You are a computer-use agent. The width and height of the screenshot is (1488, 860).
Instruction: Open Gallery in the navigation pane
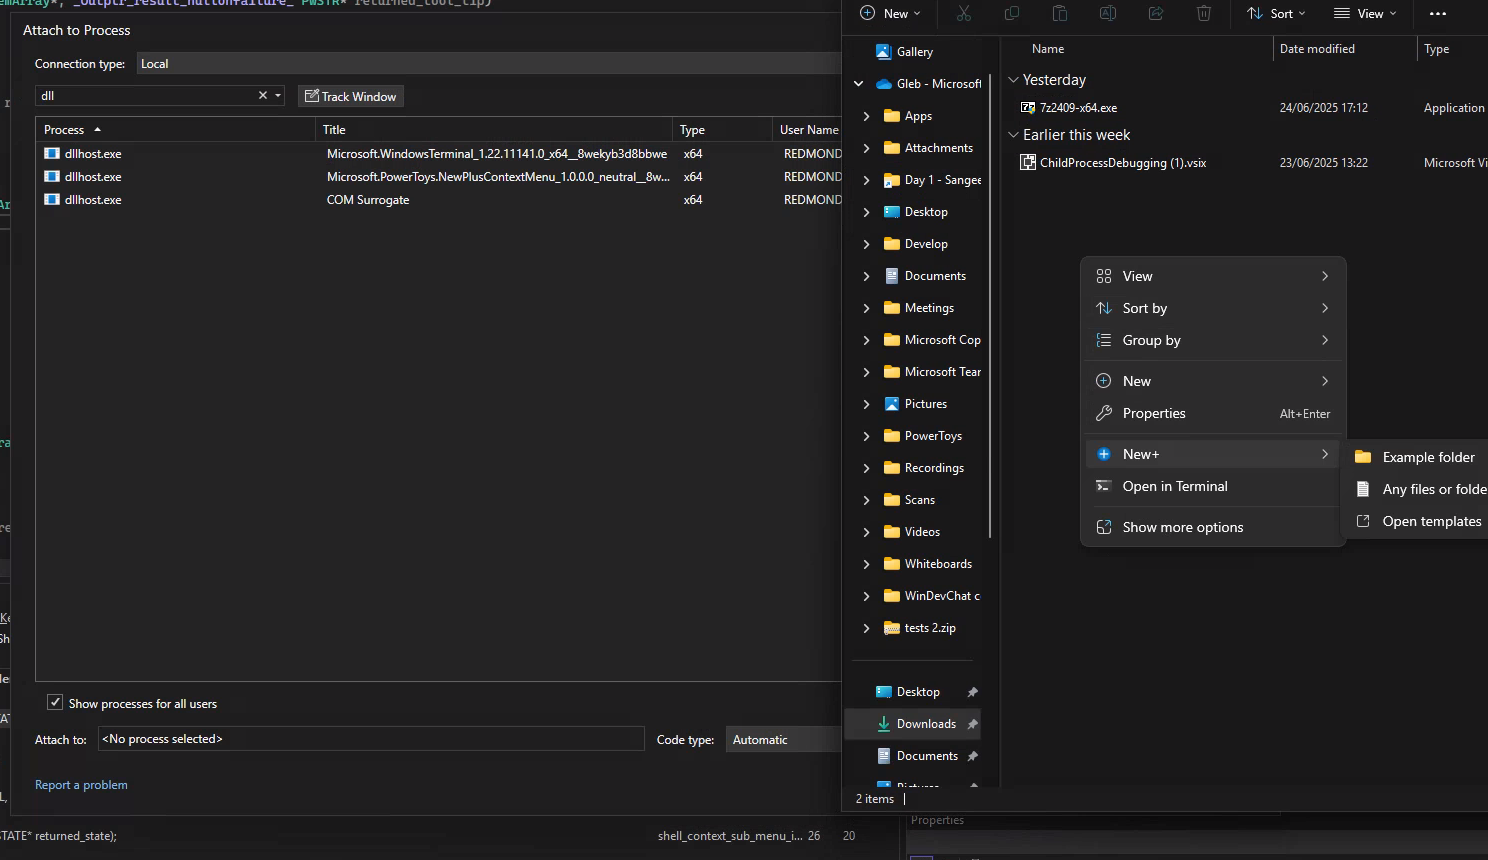point(914,52)
